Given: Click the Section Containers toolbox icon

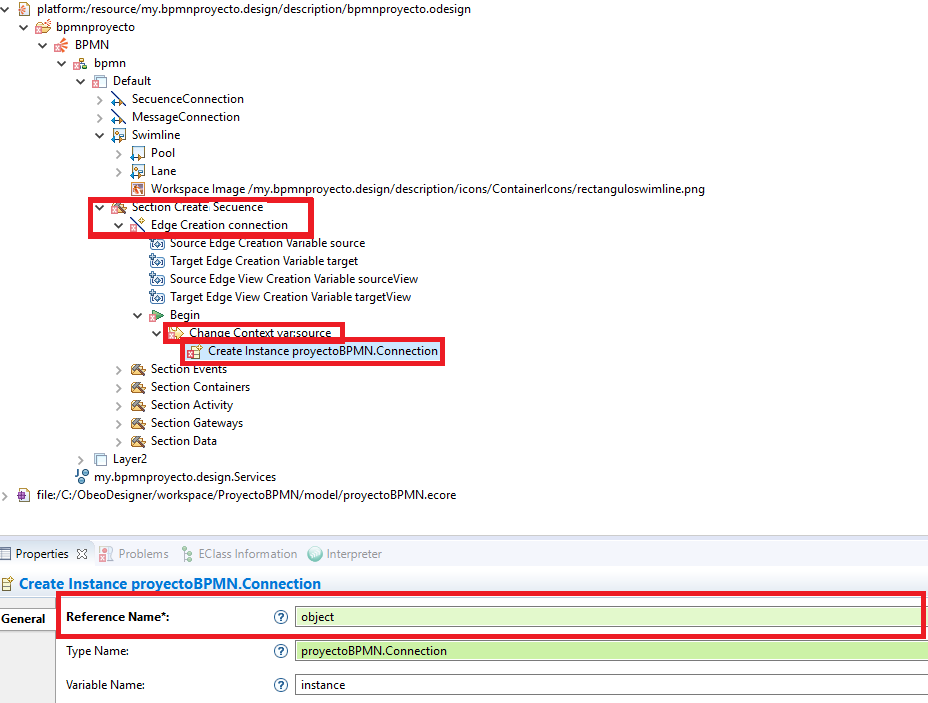Looking at the screenshot, I should (138, 387).
